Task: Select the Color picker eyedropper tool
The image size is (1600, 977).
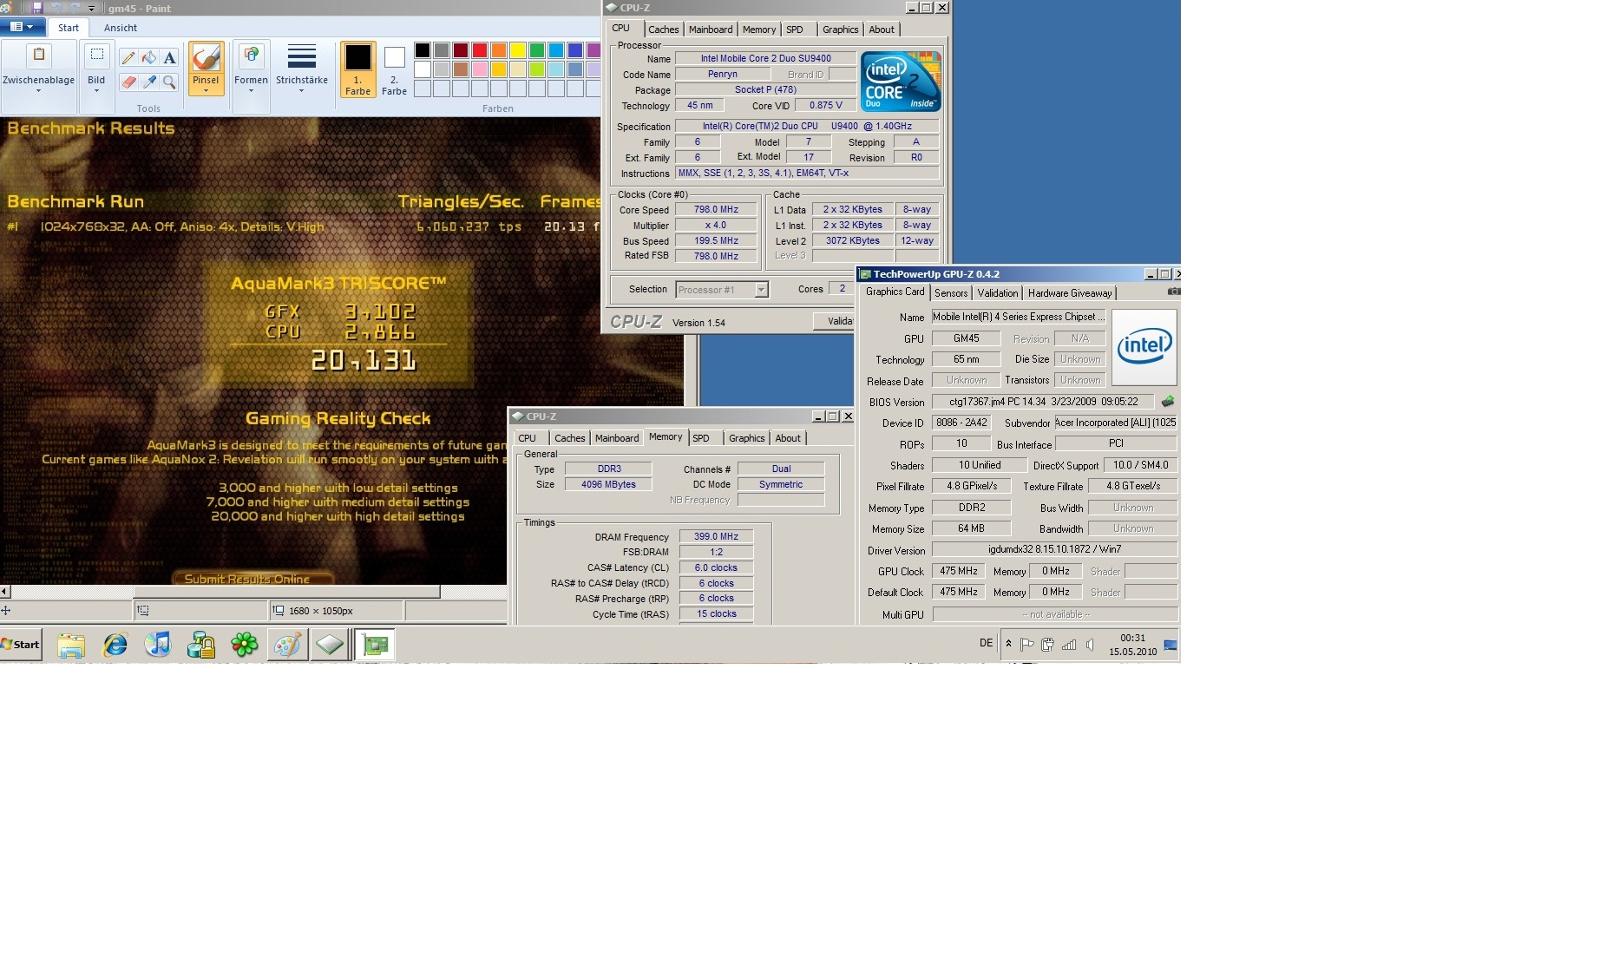Action: (149, 82)
